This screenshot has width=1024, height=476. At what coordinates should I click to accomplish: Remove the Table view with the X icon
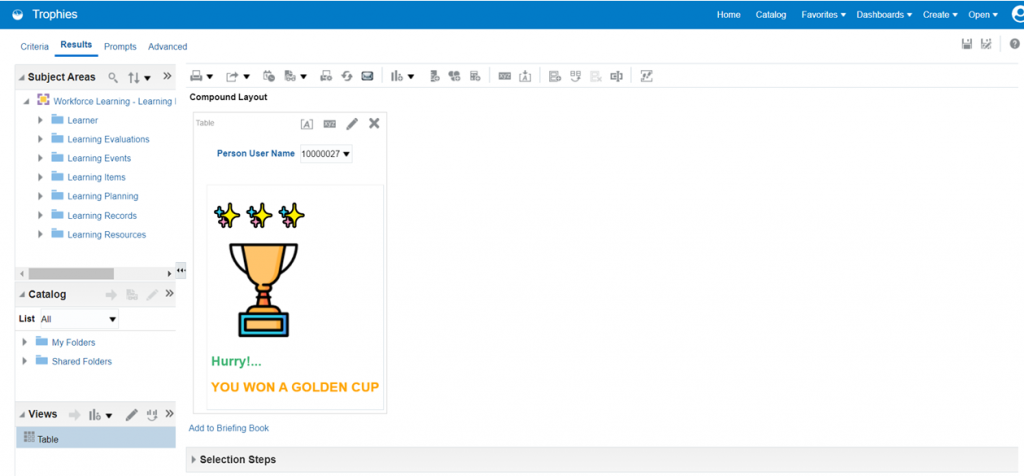click(374, 123)
